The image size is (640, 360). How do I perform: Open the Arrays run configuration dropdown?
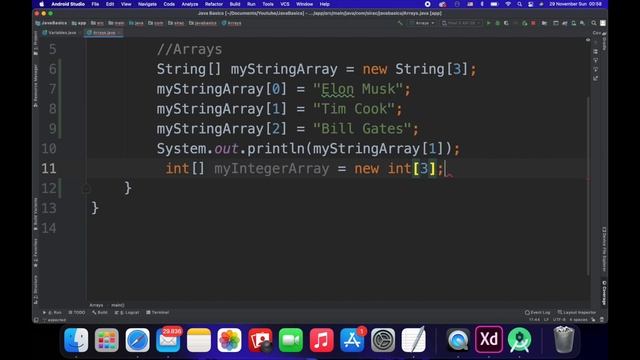pyautogui.click(x=422, y=23)
